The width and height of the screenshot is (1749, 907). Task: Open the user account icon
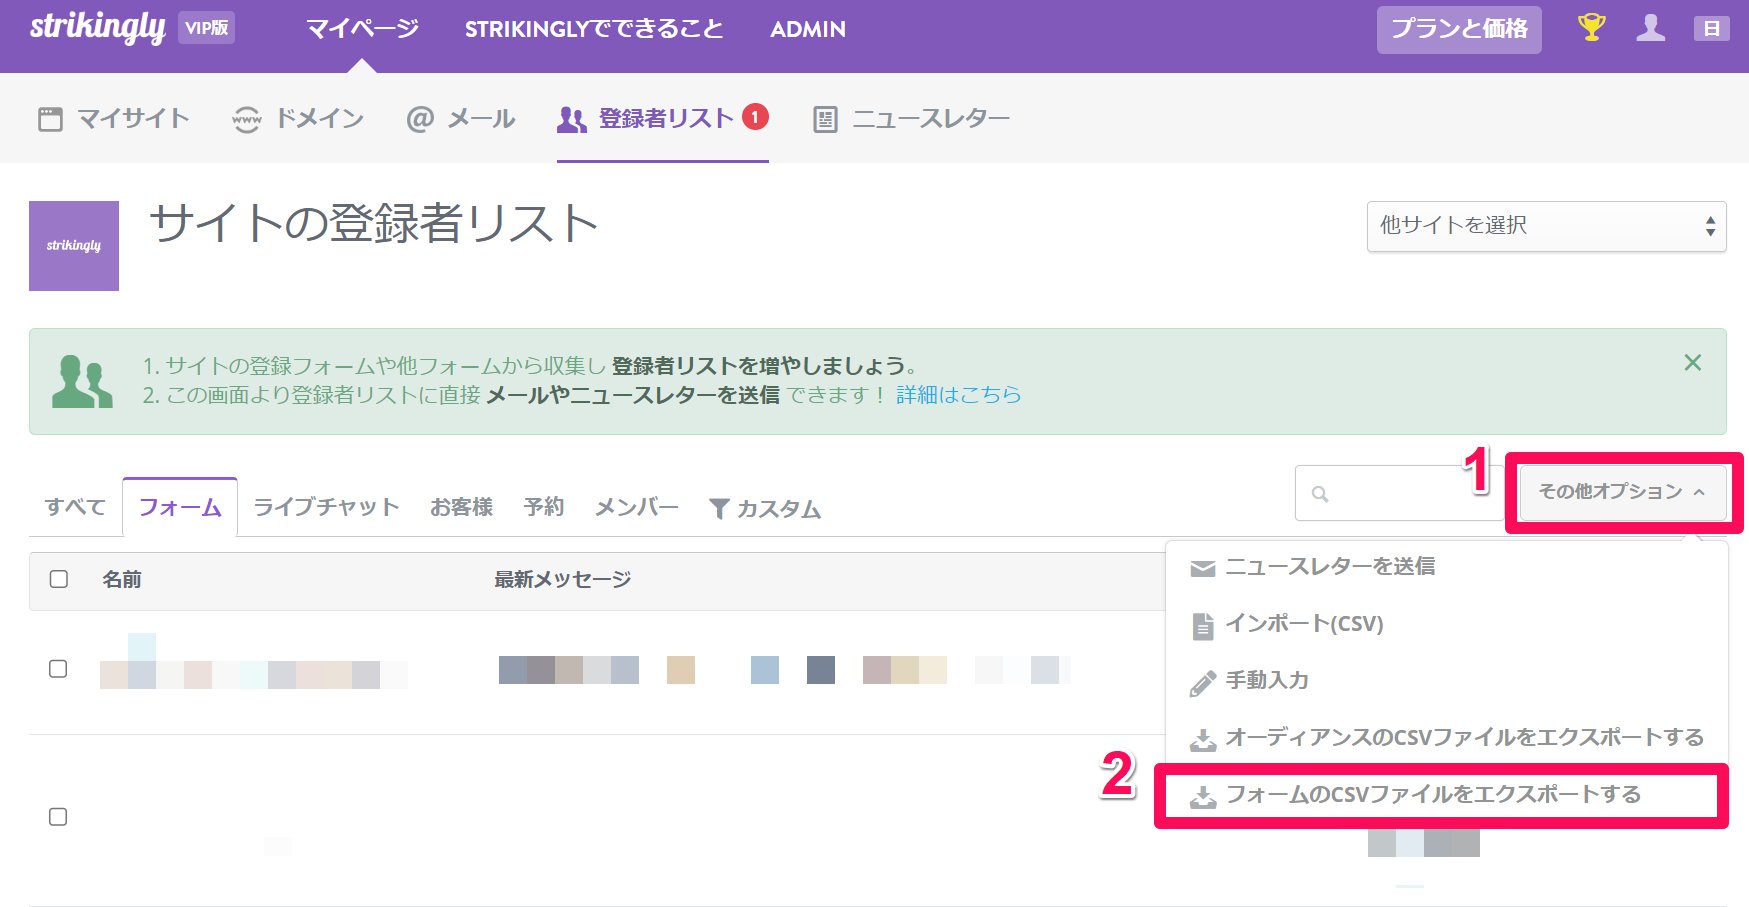coord(1651,27)
